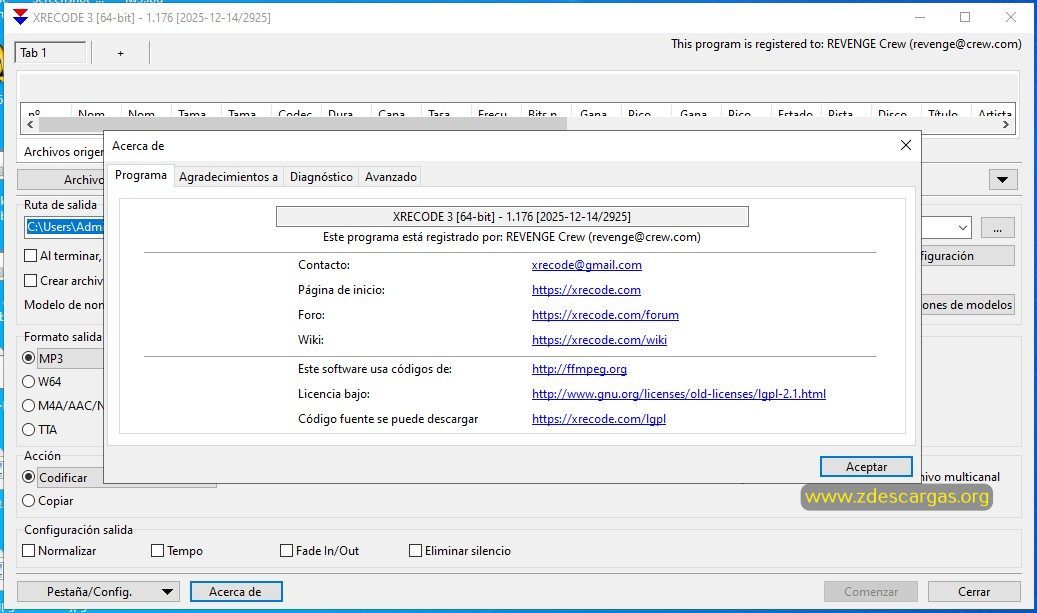This screenshot has width=1037, height=613.
Task: Toggle the Al terminar checkbox
Action: (30, 256)
